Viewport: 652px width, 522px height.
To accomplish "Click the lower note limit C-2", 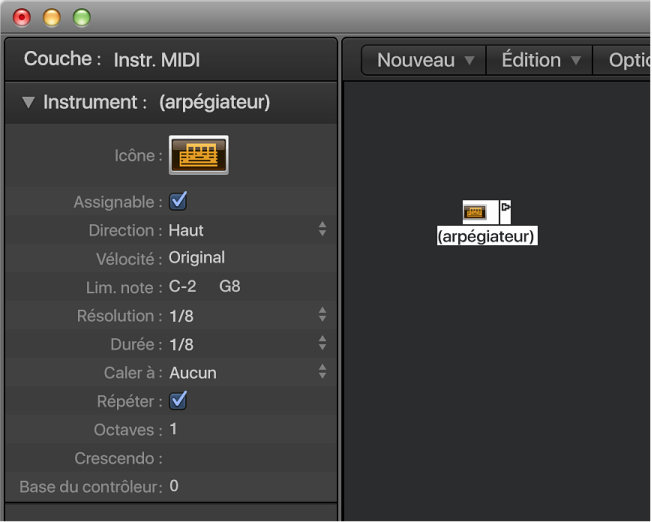I will click(183, 287).
